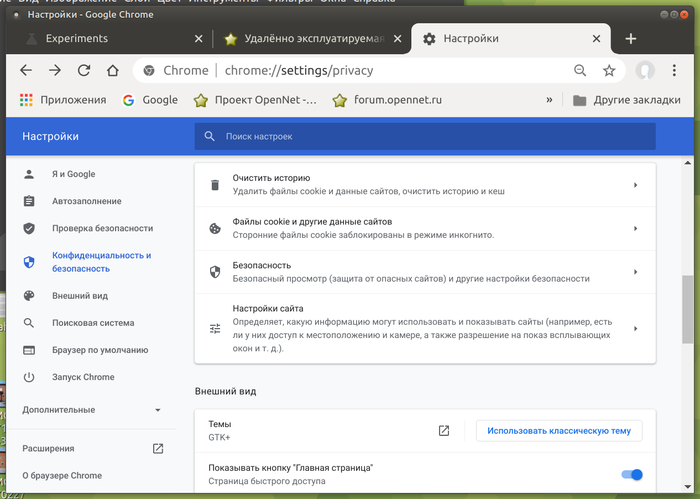
Task: Switch to the Experiments tab
Action: [x=110, y=39]
